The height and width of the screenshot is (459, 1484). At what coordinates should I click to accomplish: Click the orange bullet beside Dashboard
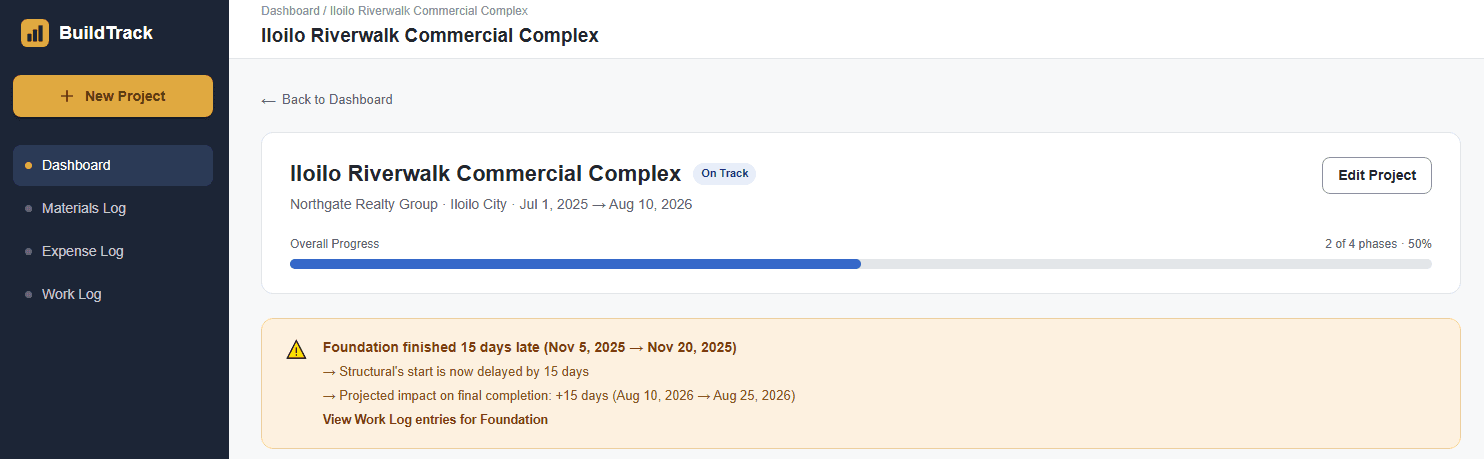point(28,165)
